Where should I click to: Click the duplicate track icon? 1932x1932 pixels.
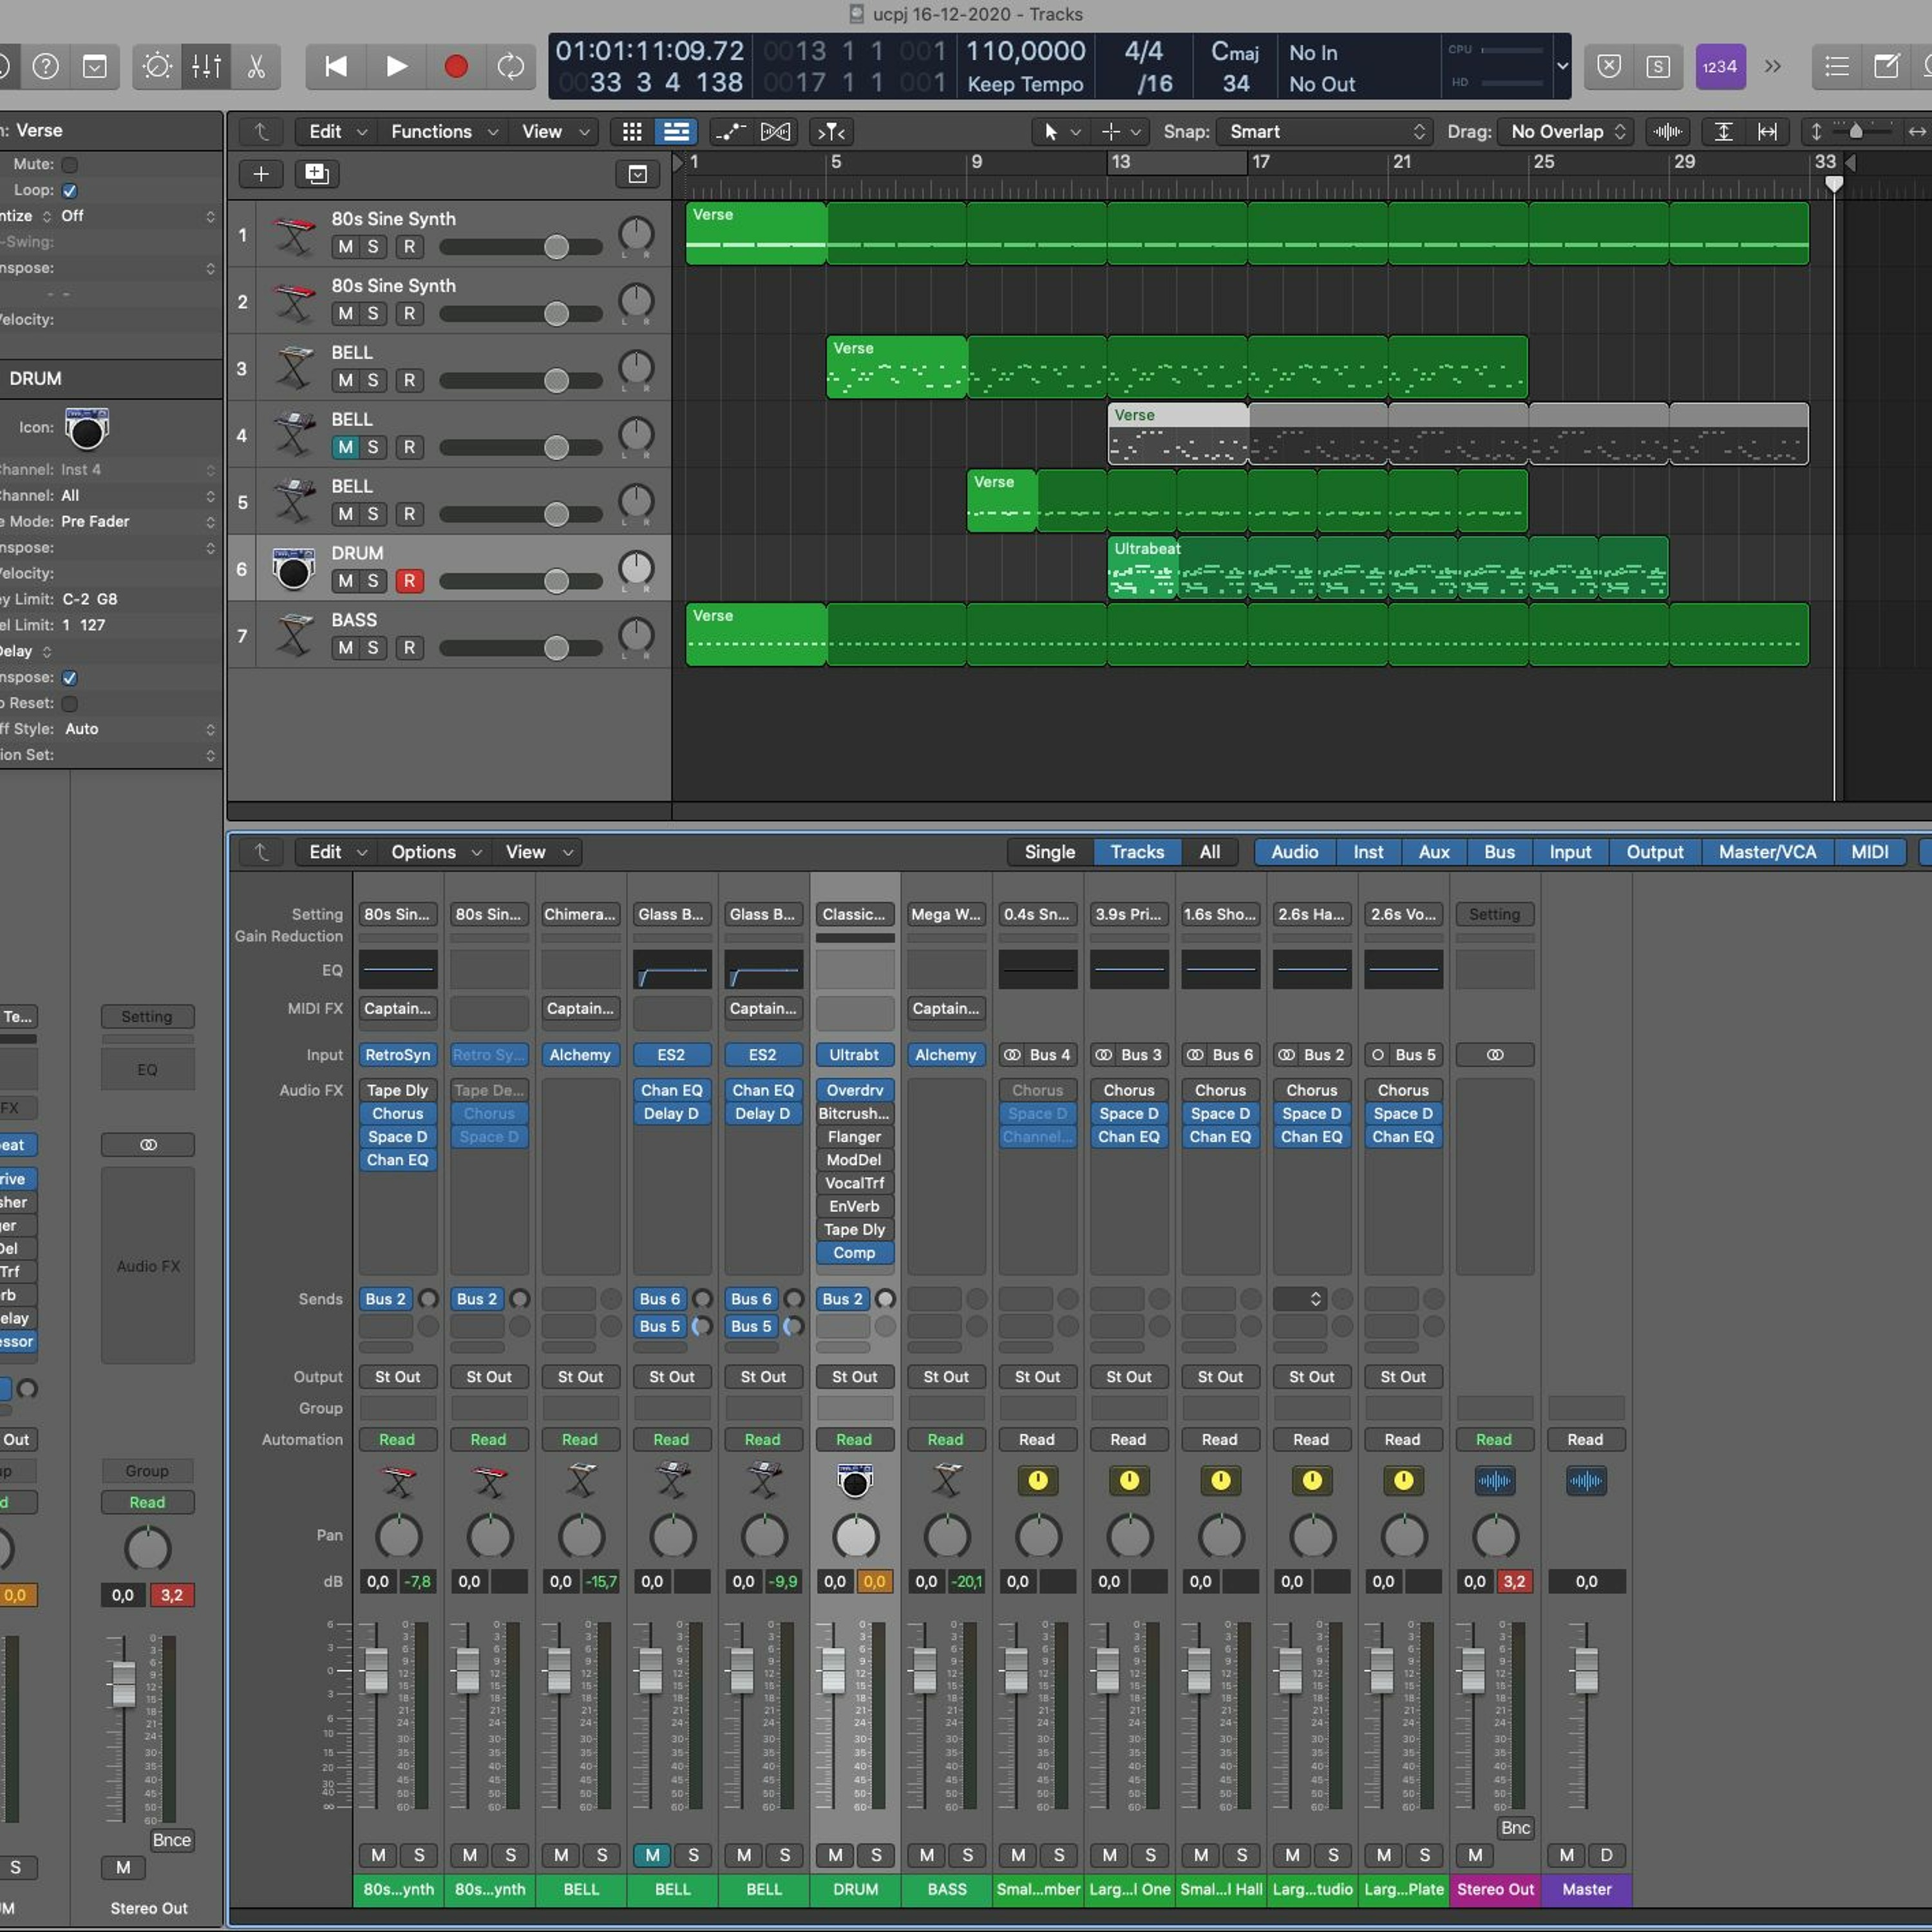coord(317,174)
